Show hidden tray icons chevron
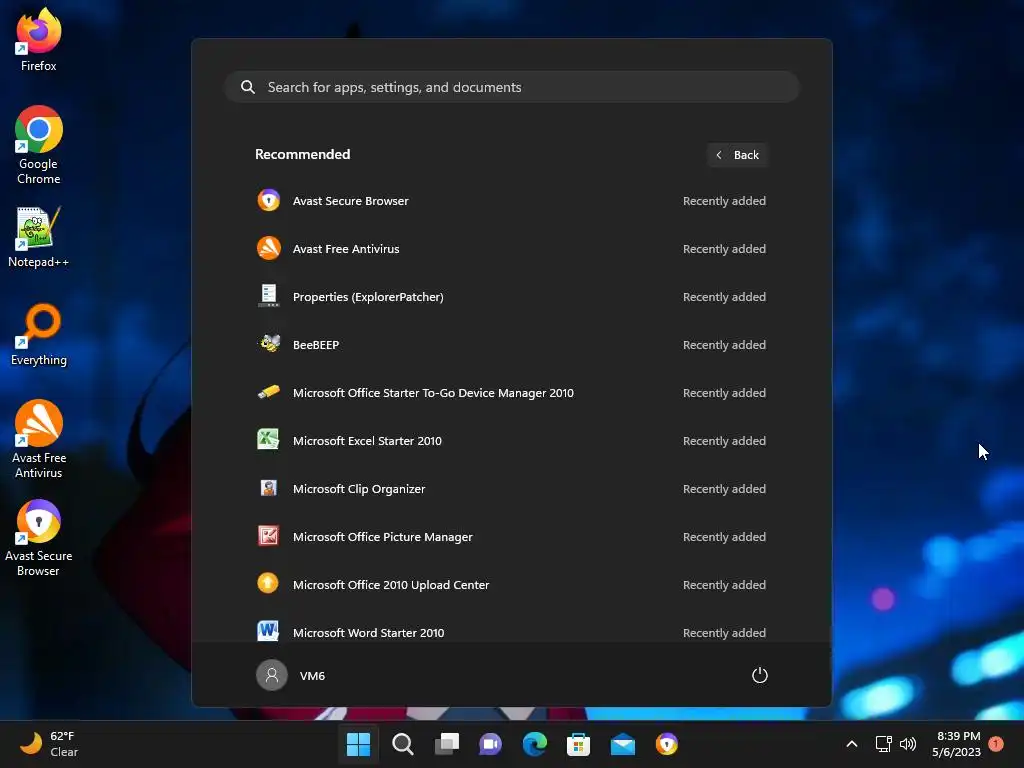Image resolution: width=1024 pixels, height=768 pixels. [x=852, y=744]
